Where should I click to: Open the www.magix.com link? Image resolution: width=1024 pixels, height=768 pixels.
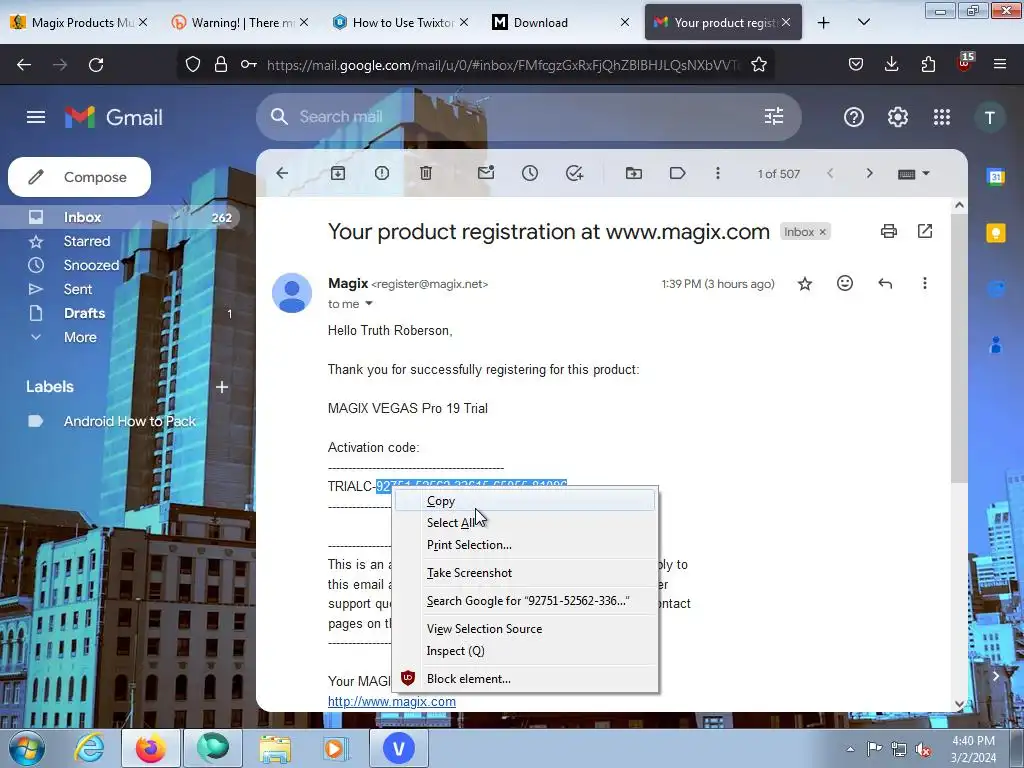pyautogui.click(x=392, y=701)
